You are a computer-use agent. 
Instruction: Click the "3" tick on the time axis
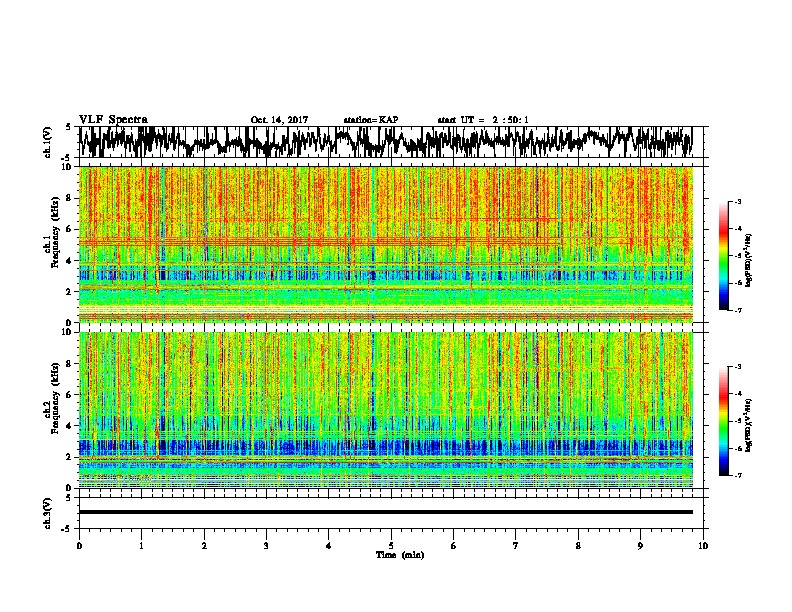266,546
